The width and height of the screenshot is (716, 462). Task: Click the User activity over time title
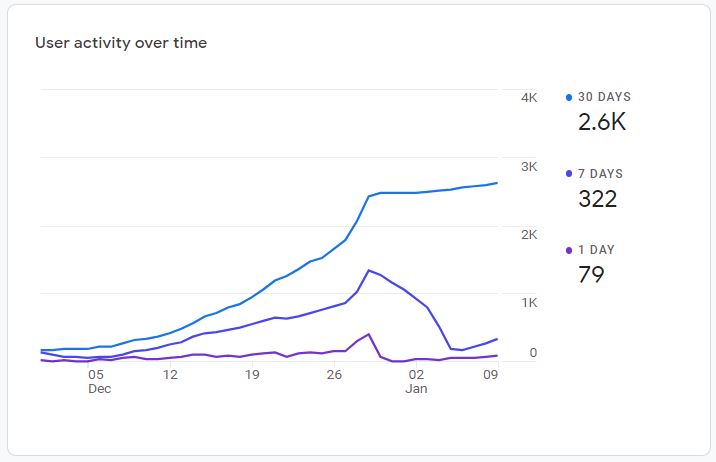[121, 43]
